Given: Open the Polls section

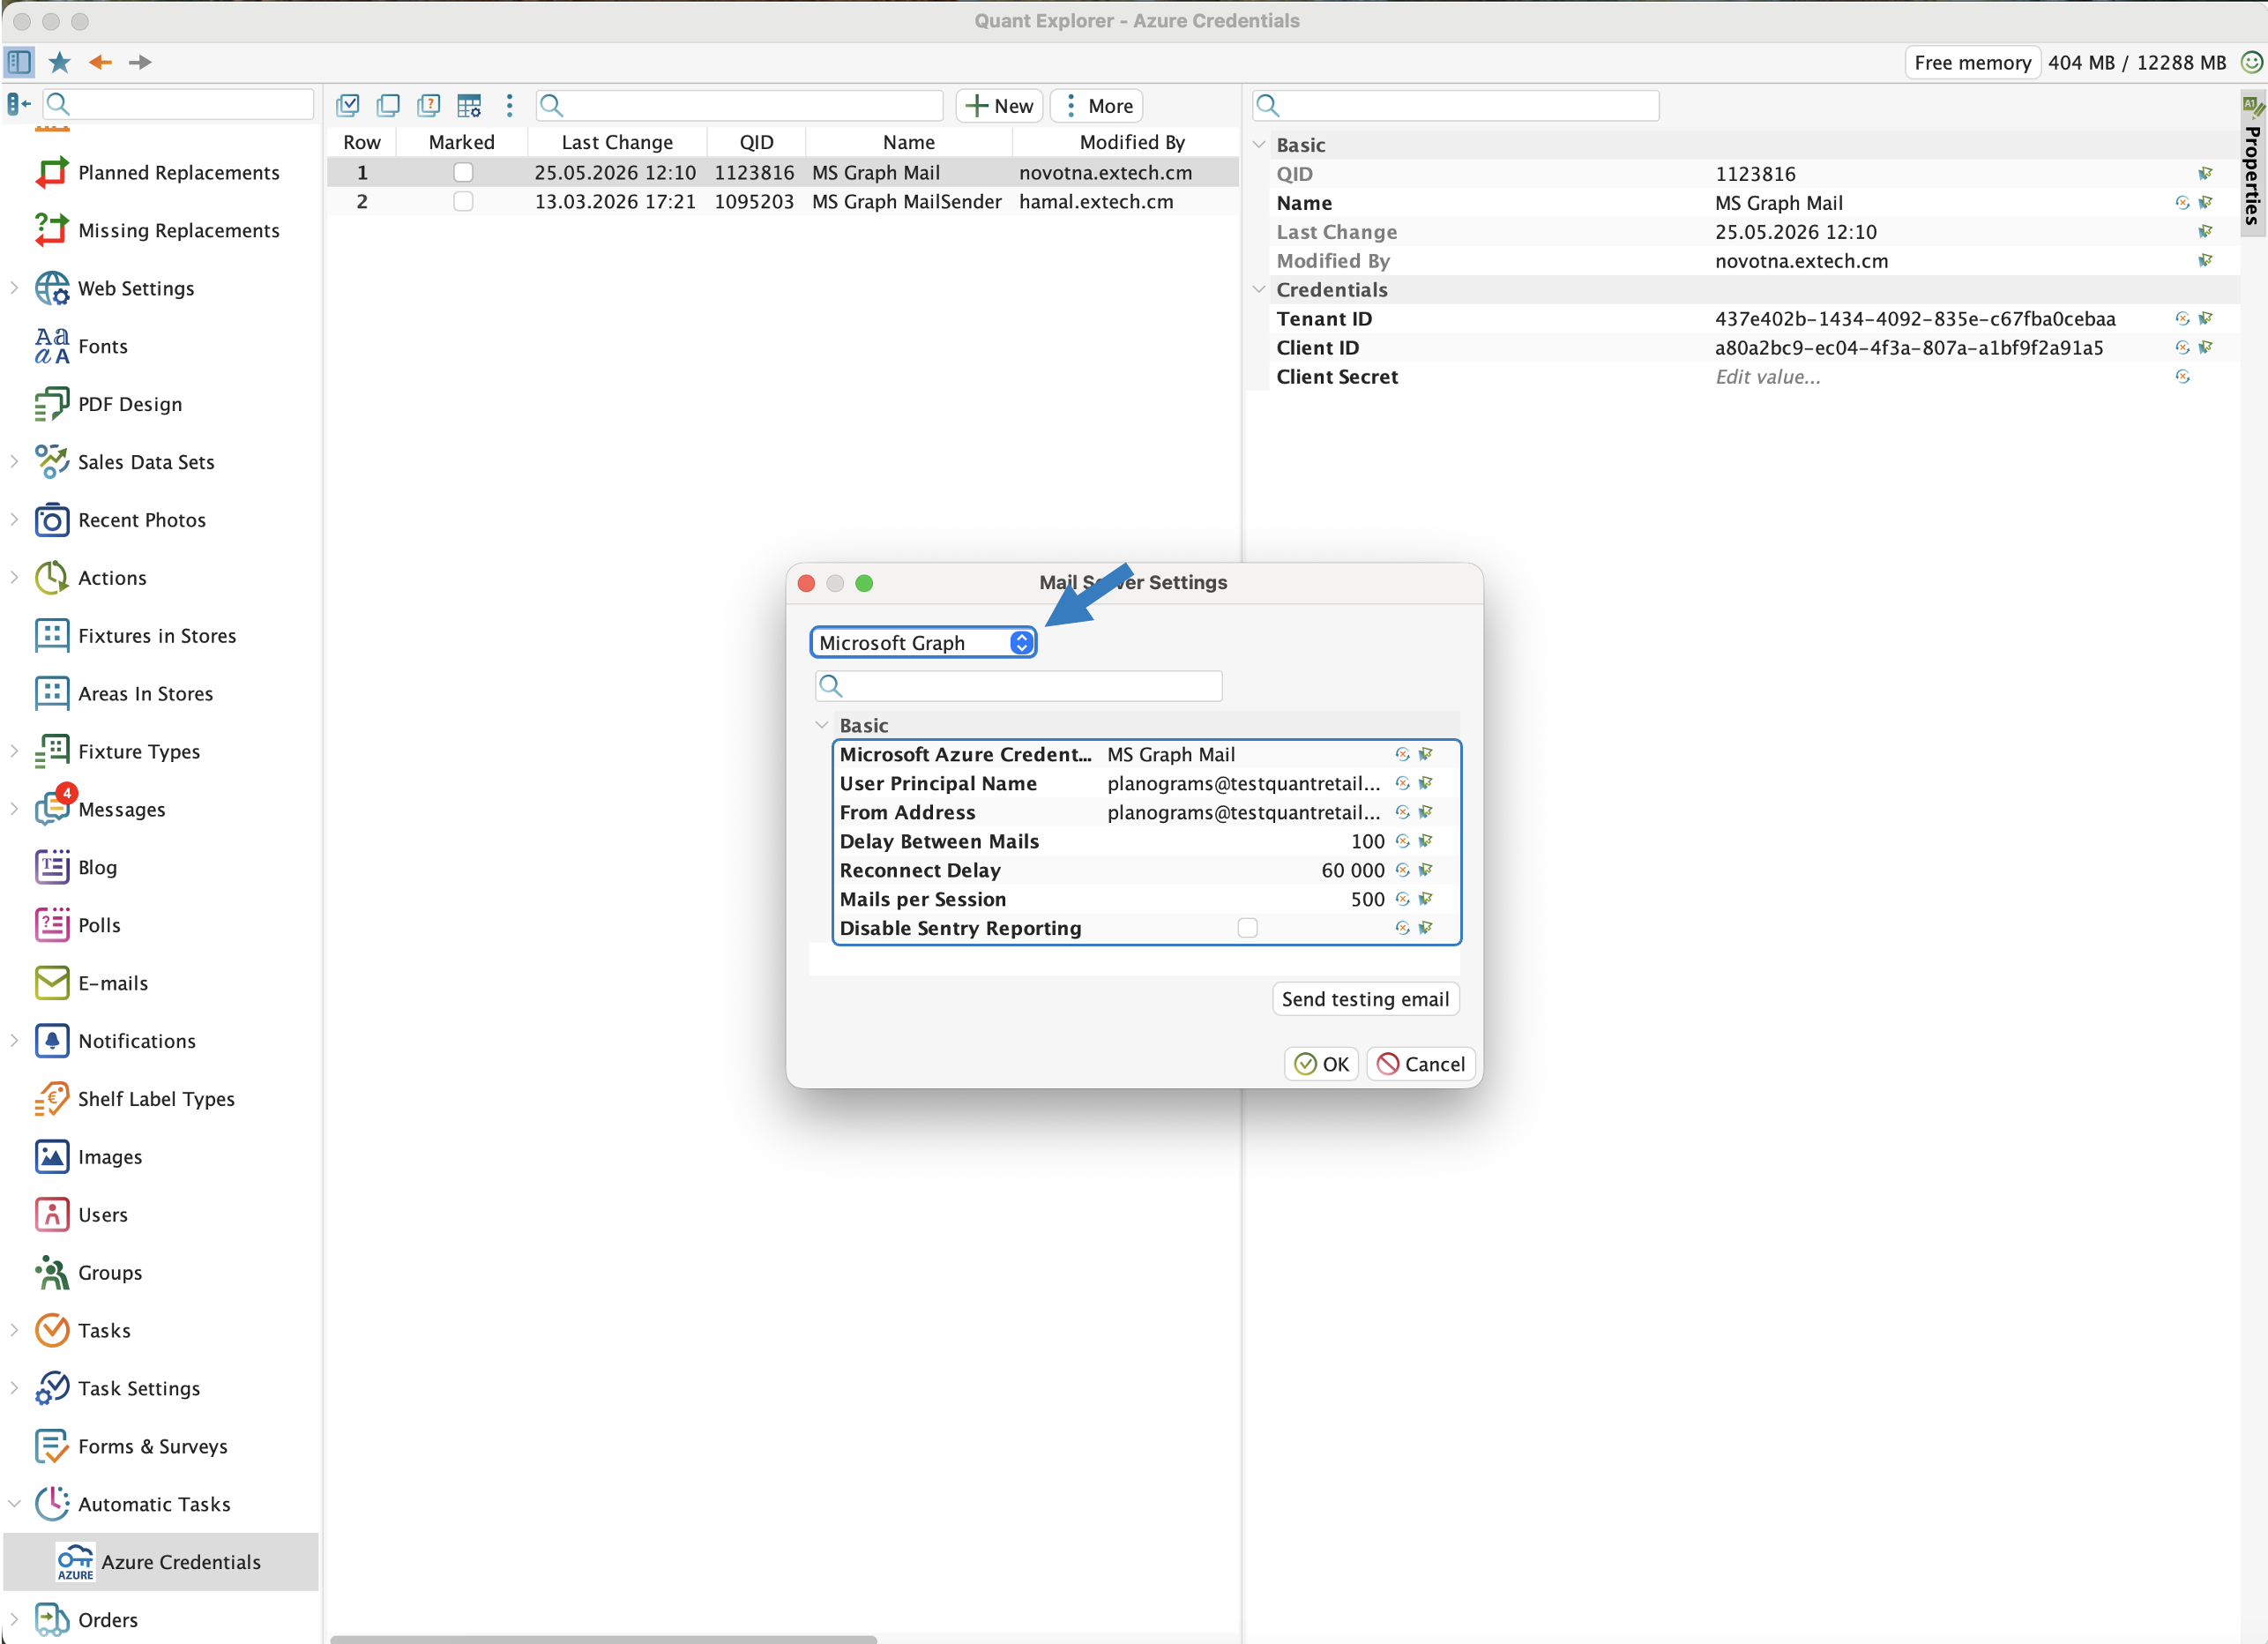Looking at the screenshot, I should [99, 926].
